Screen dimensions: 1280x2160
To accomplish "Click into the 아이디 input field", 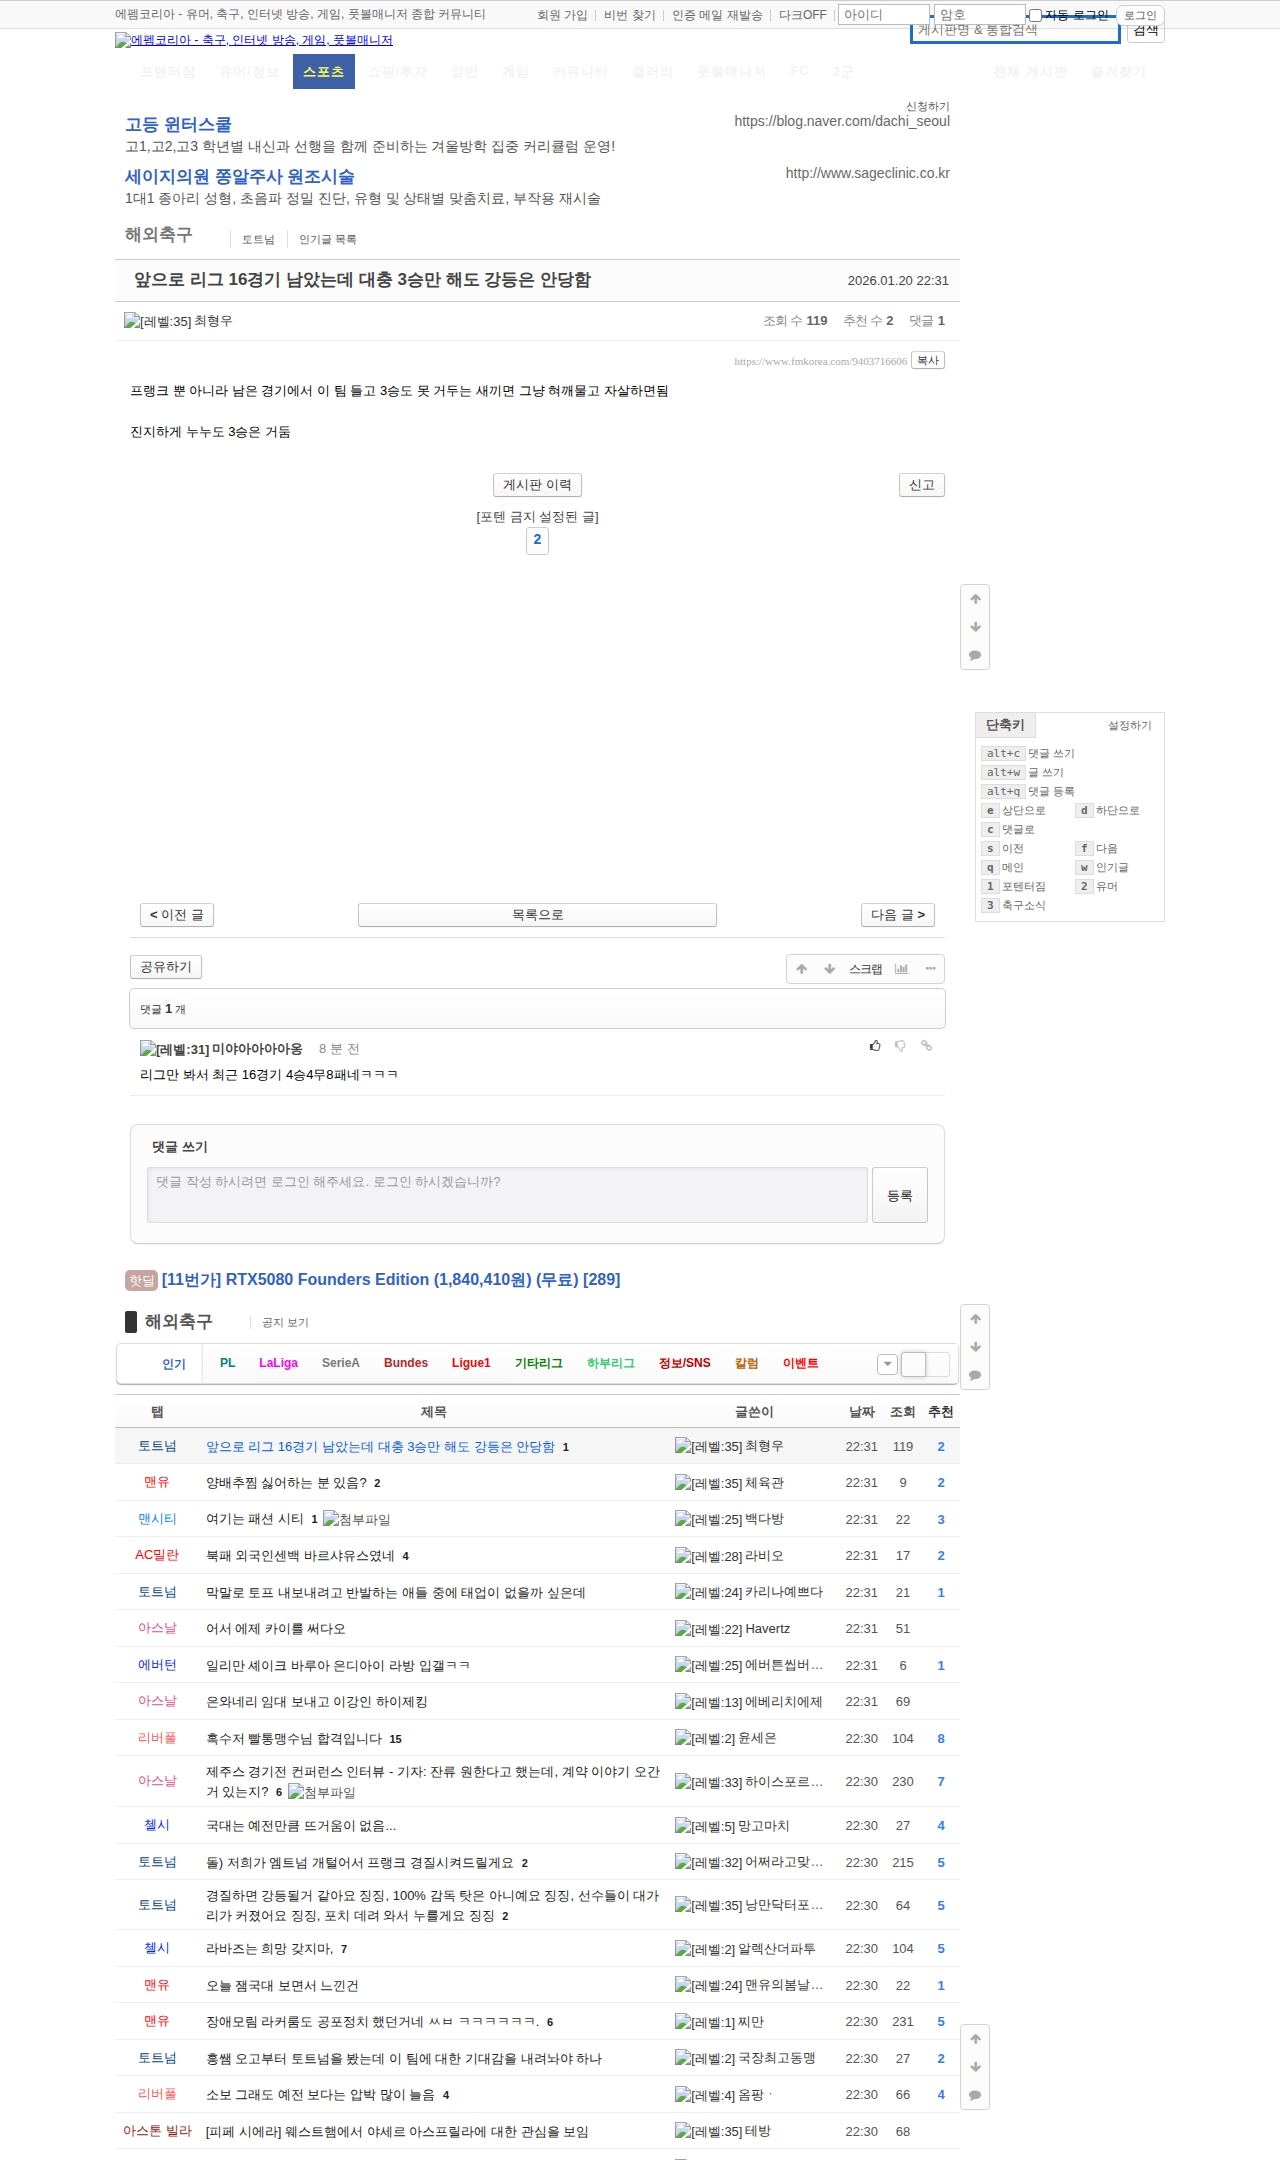I will click(884, 15).
